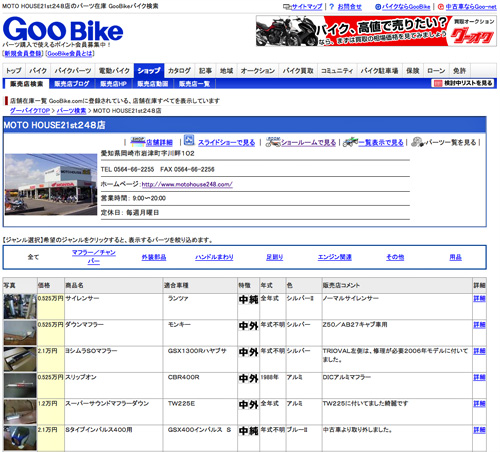Switch to the バイク駐車場 tab

[x=379, y=71]
